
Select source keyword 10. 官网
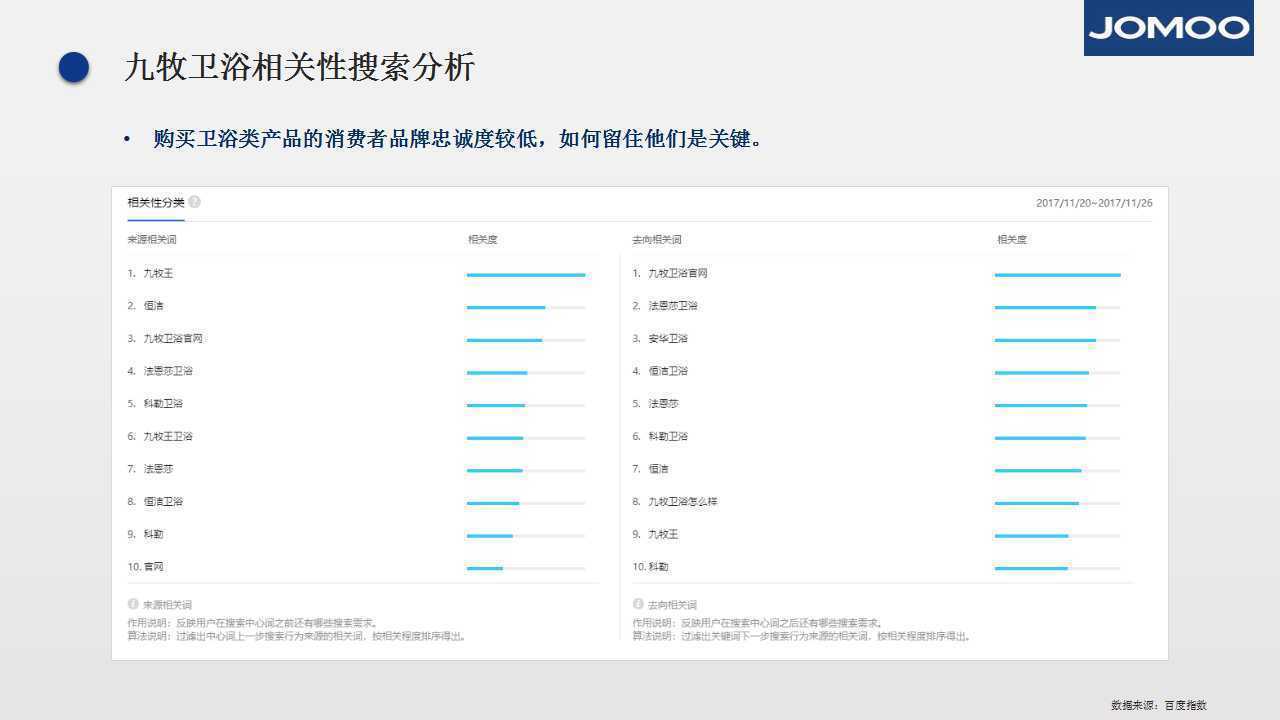pos(146,567)
